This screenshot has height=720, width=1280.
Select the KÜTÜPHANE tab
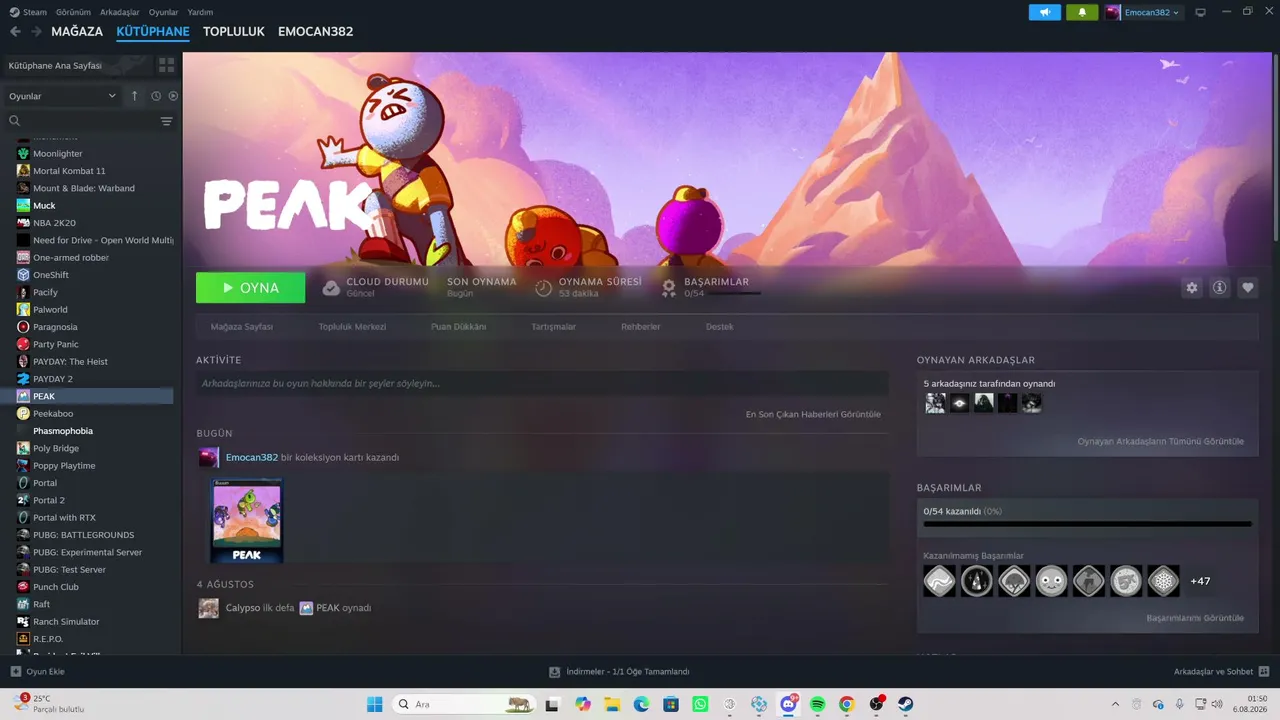(x=153, y=32)
